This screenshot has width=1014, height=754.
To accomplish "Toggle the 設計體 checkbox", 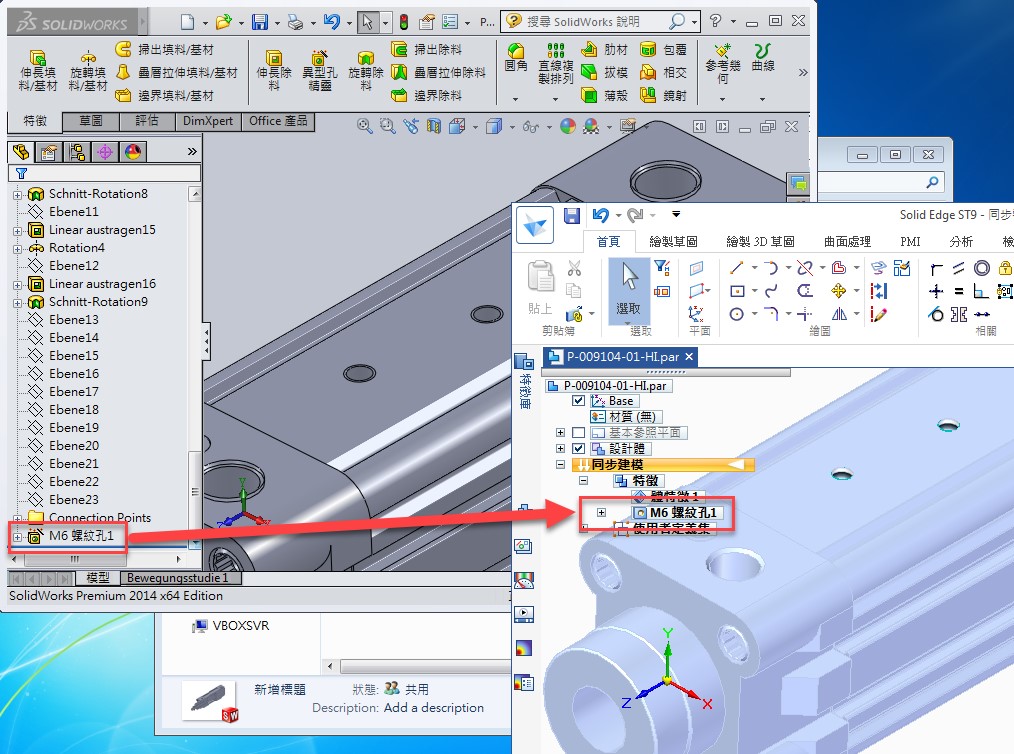I will pyautogui.click(x=579, y=448).
